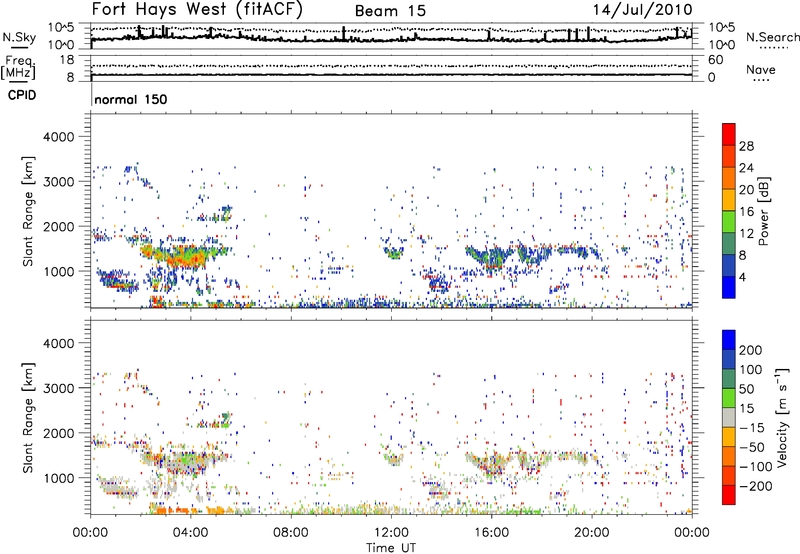Click the '200' label on Velocity color bar

[x=751, y=350]
